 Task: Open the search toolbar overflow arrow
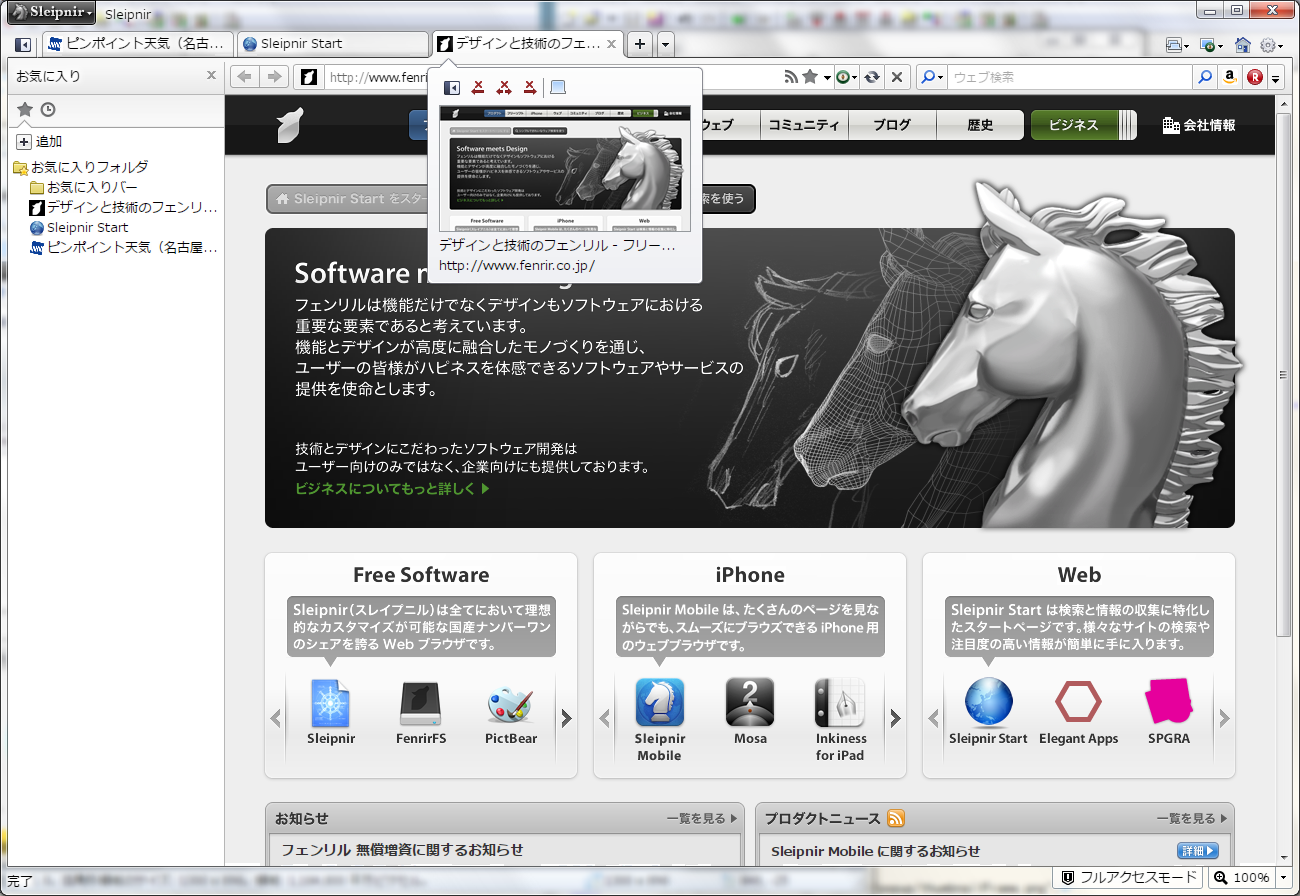[x=1276, y=77]
